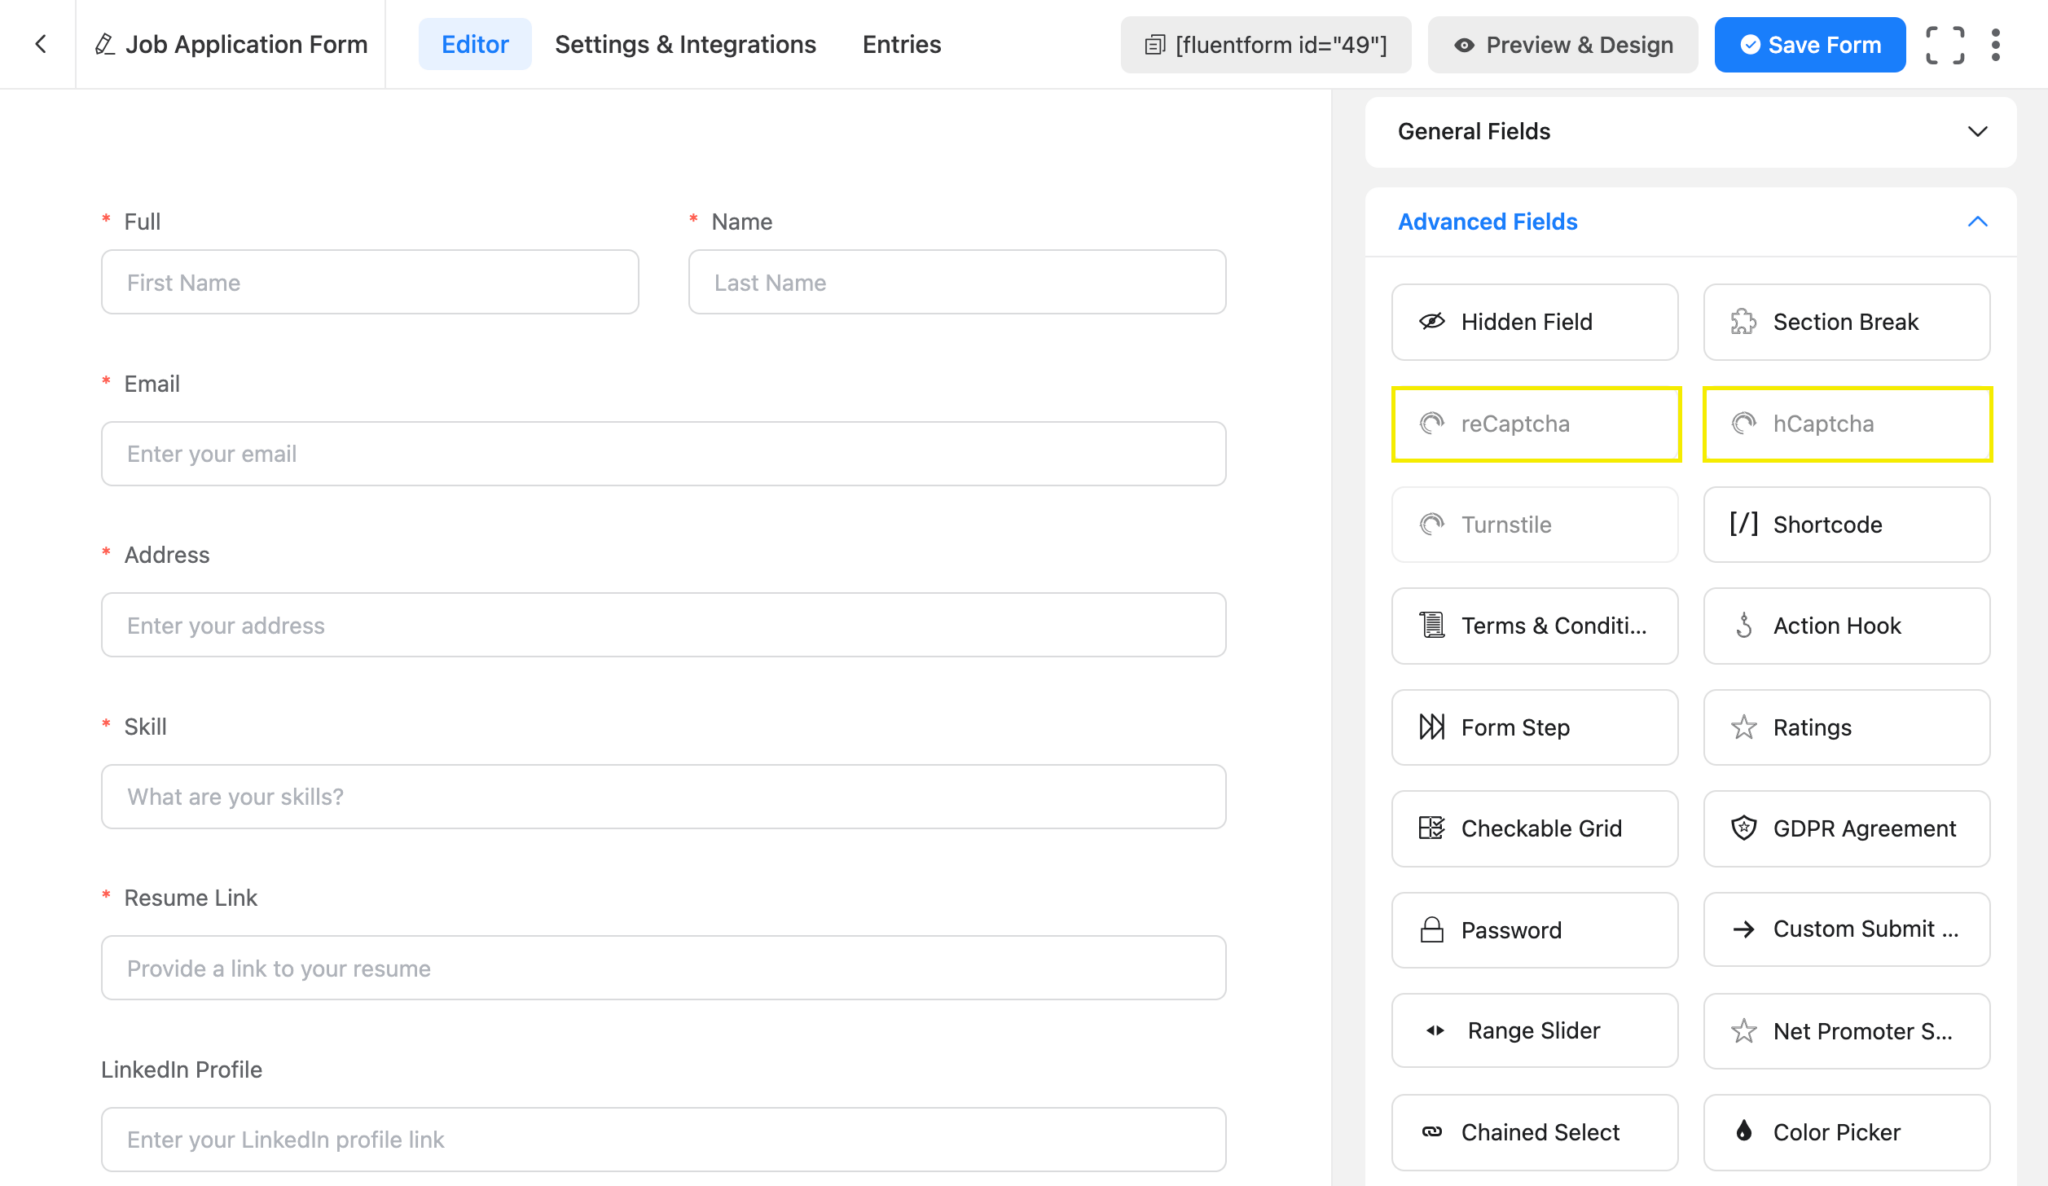This screenshot has width=2048, height=1186.
Task: Select the reCaptcha field icon
Action: (1432, 423)
